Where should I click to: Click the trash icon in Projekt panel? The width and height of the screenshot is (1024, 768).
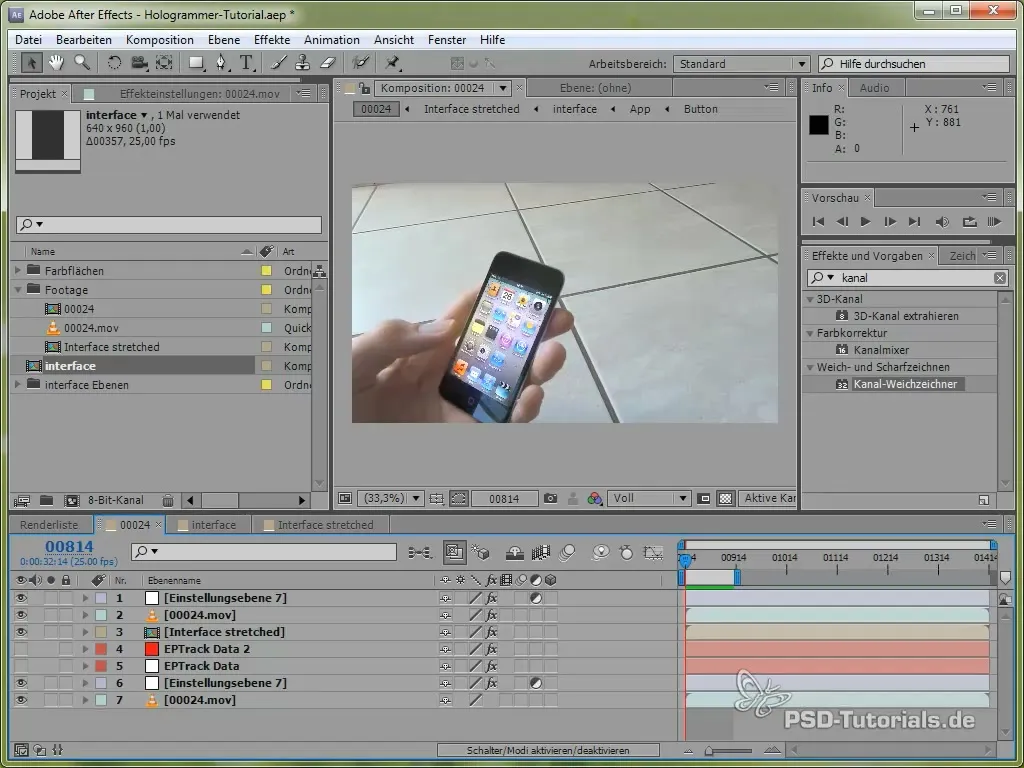(168, 500)
